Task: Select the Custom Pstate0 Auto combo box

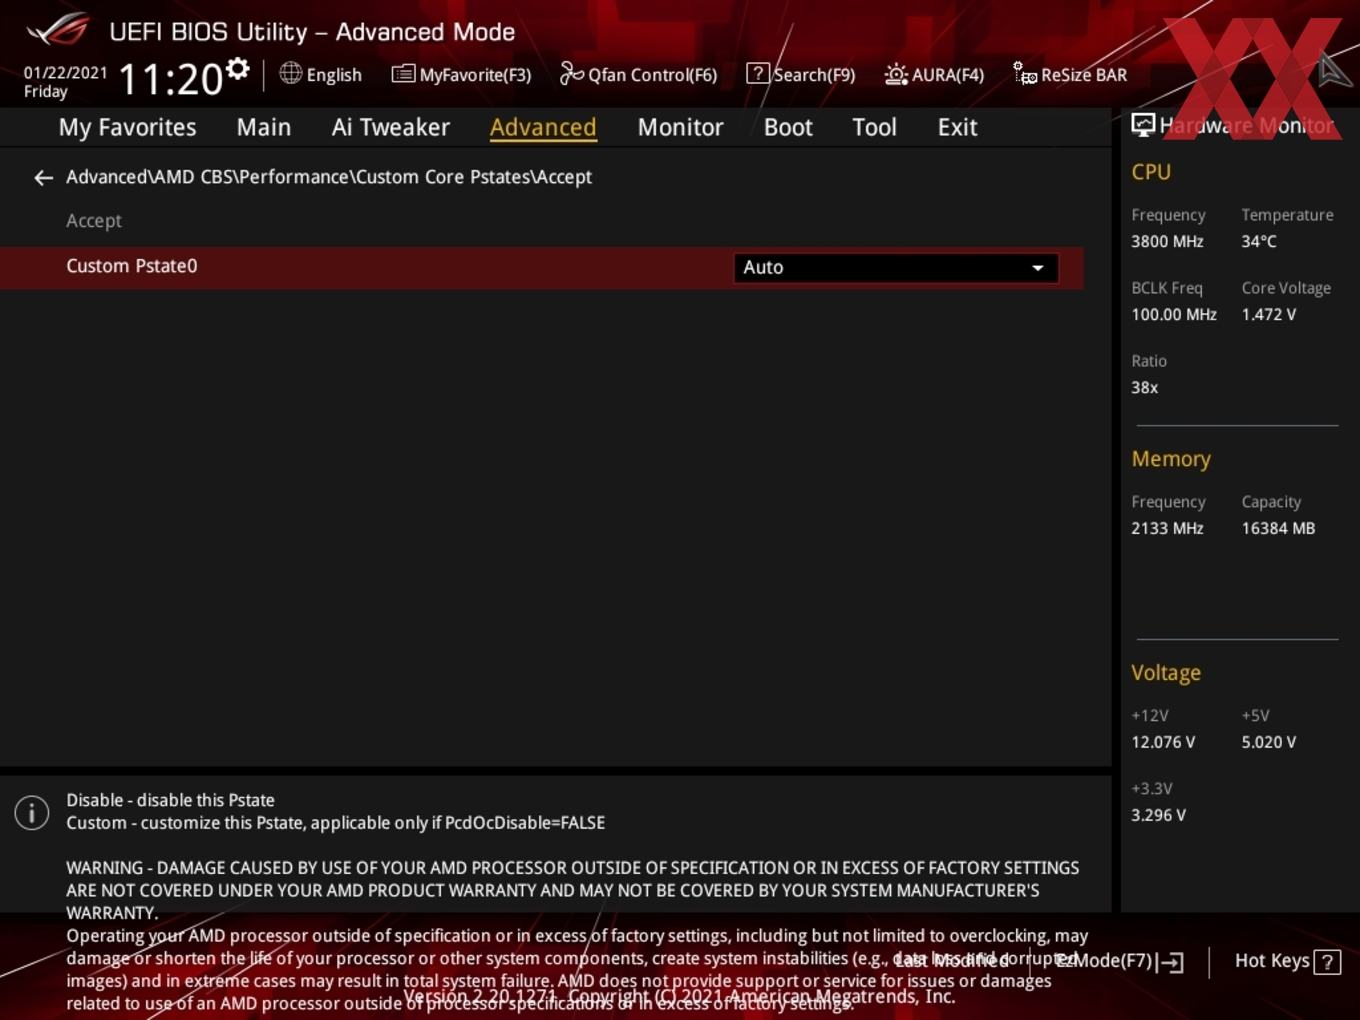Action: click(x=896, y=268)
